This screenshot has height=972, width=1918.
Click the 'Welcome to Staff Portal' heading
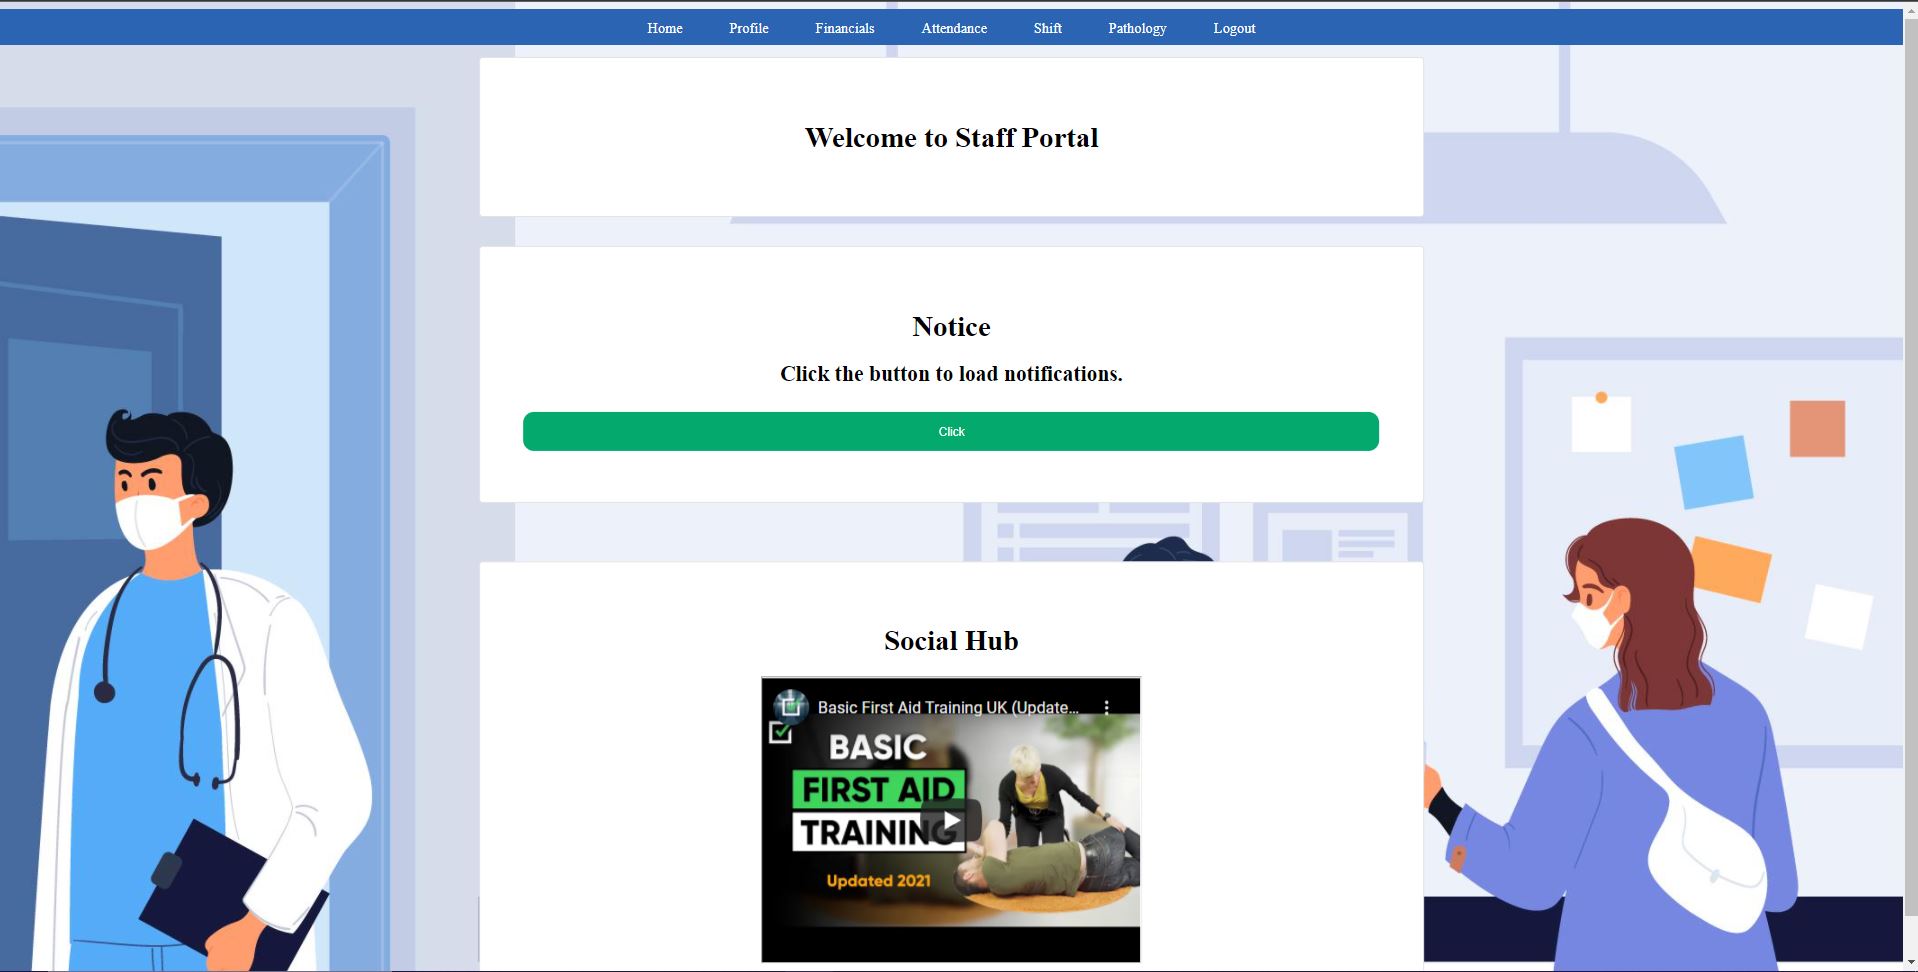click(951, 138)
